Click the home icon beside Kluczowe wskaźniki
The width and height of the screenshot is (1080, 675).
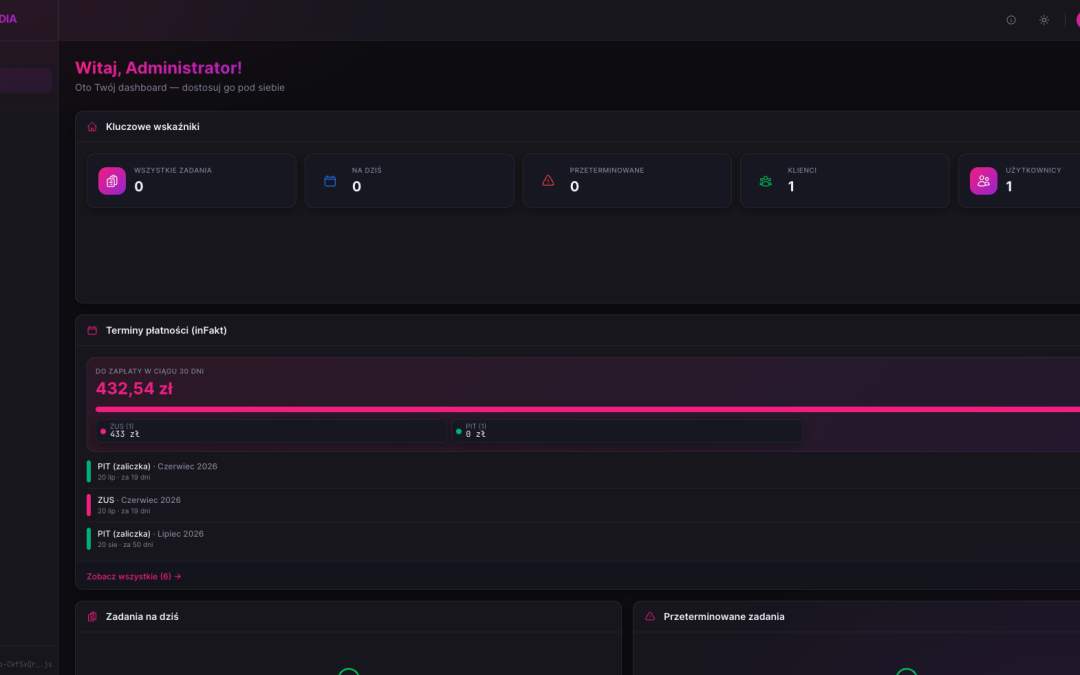tap(92, 127)
